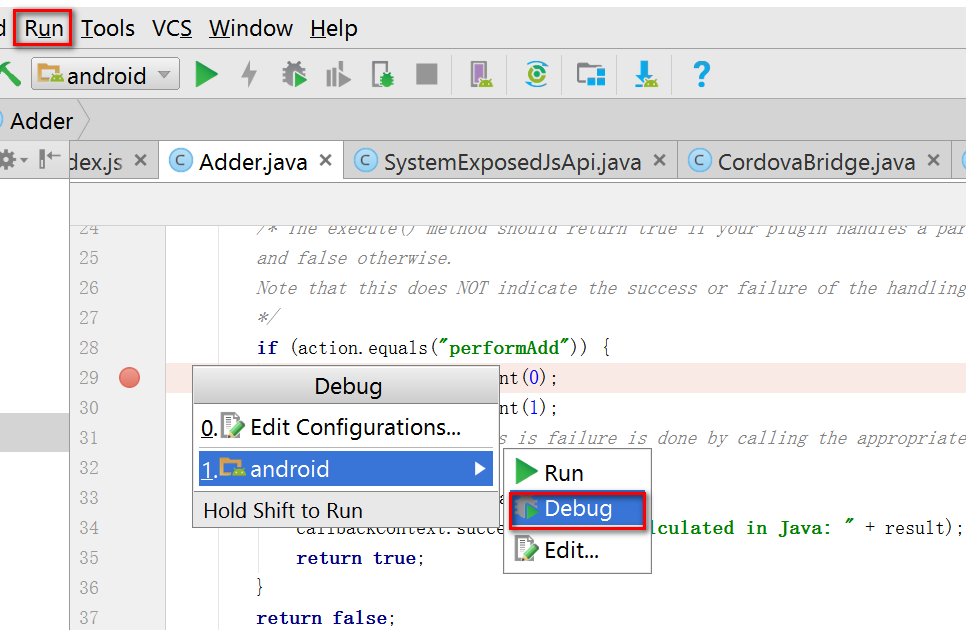The image size is (966, 630).
Task: Click the Apply Changes lightning icon
Action: [250, 75]
